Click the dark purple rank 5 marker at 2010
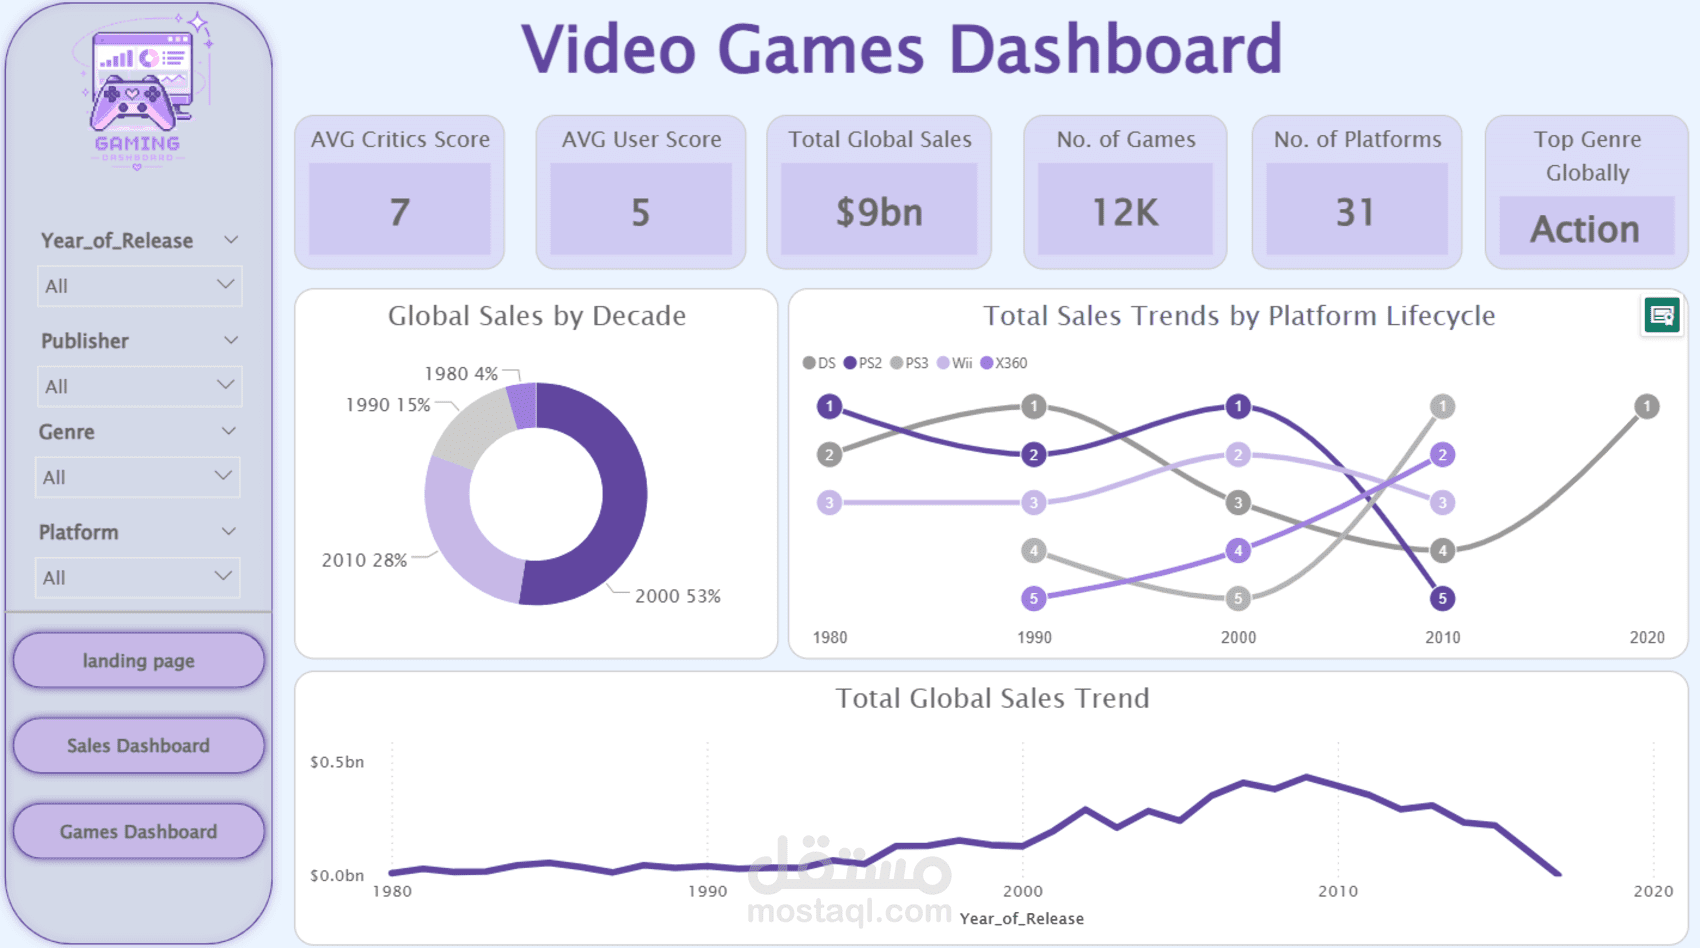1700x948 pixels. 1442,598
